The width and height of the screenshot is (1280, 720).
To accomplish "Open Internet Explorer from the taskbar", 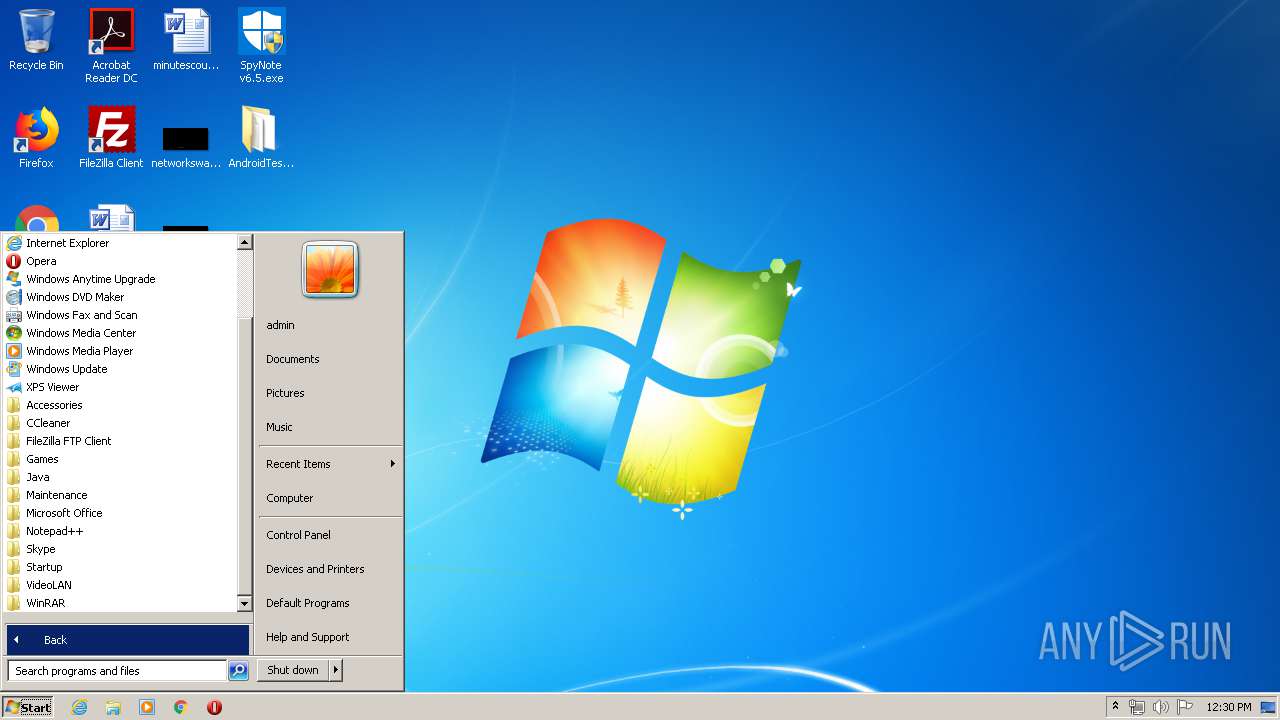I will 79,707.
